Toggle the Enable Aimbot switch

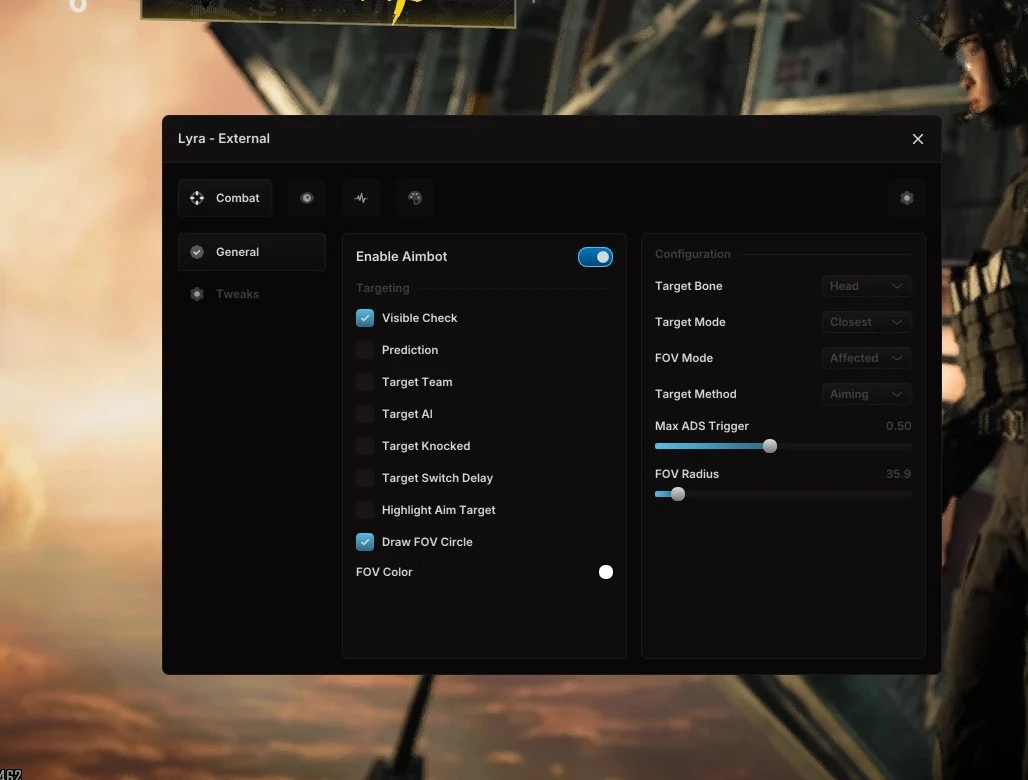coord(595,257)
